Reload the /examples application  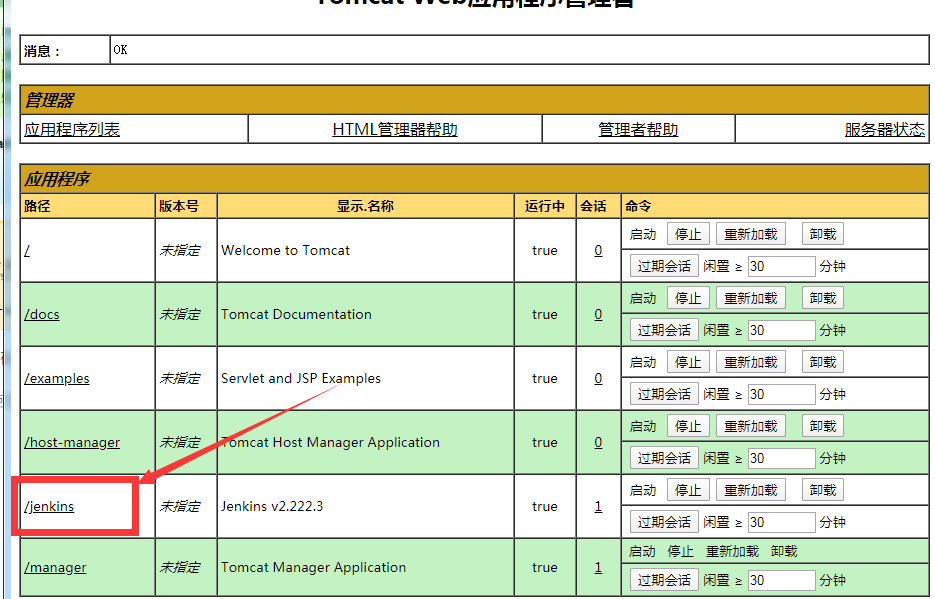click(x=751, y=362)
